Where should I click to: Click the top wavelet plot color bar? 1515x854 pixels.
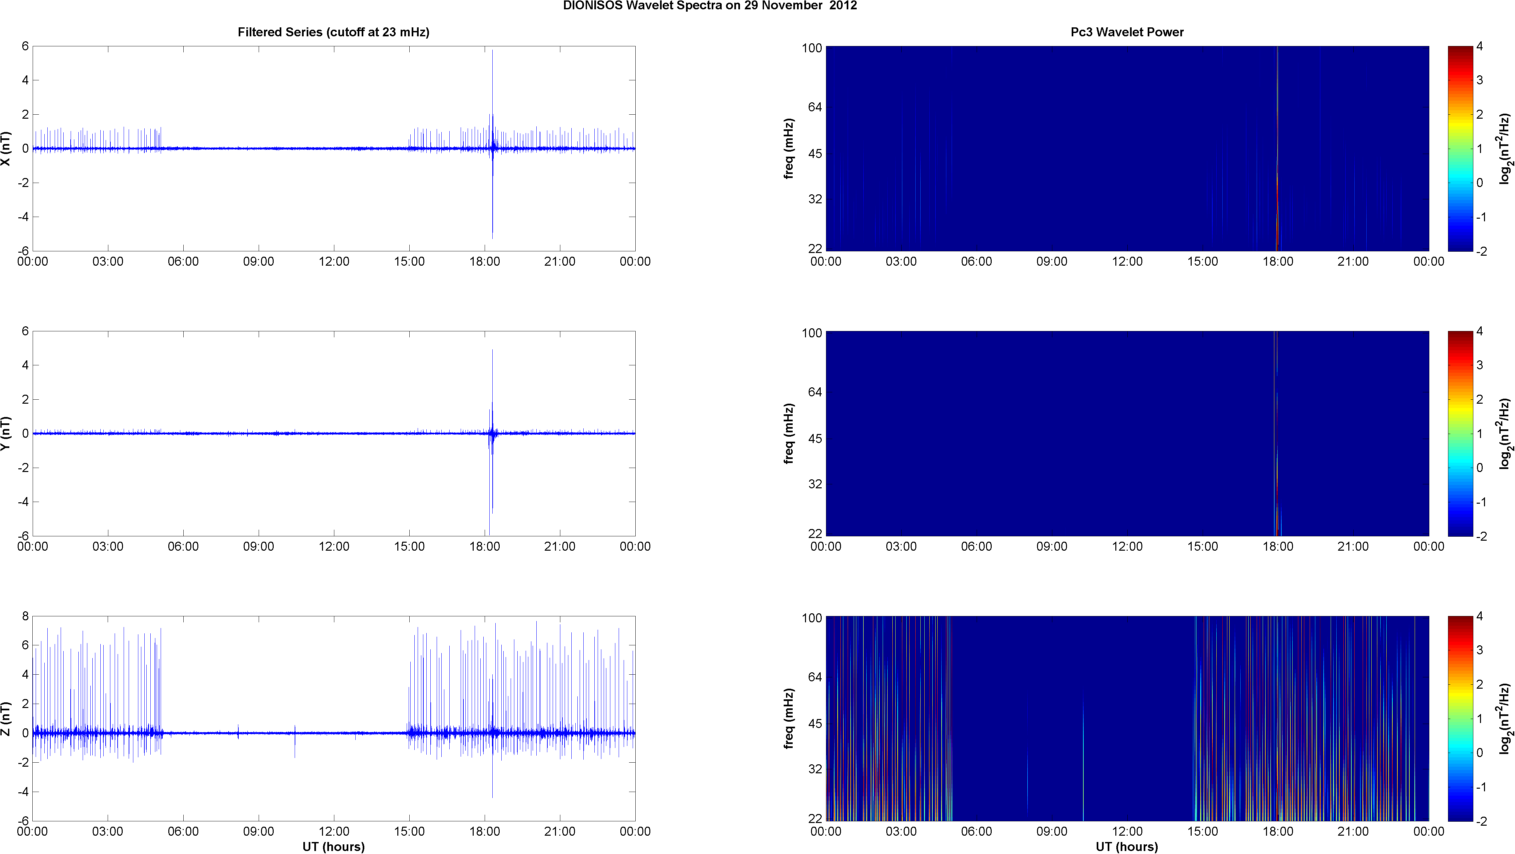tap(1460, 148)
